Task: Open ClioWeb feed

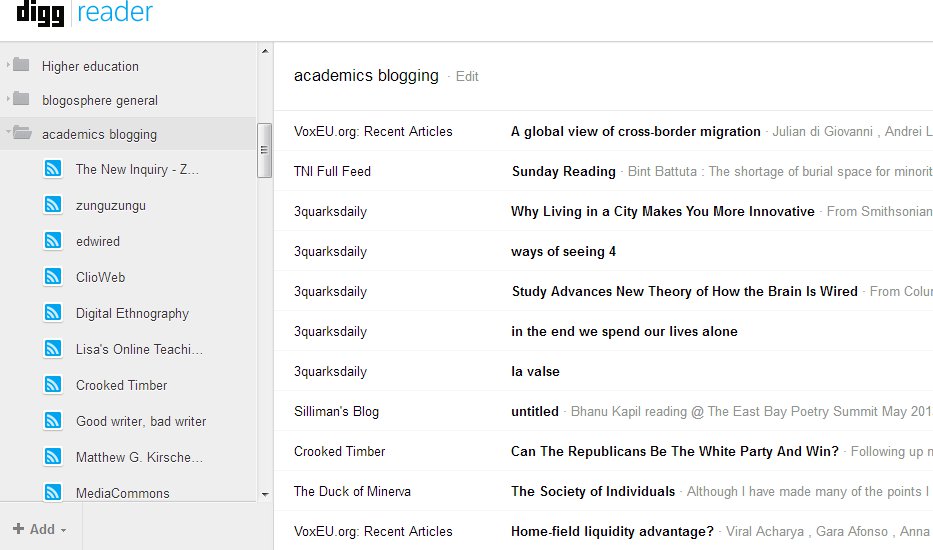Action: point(100,277)
